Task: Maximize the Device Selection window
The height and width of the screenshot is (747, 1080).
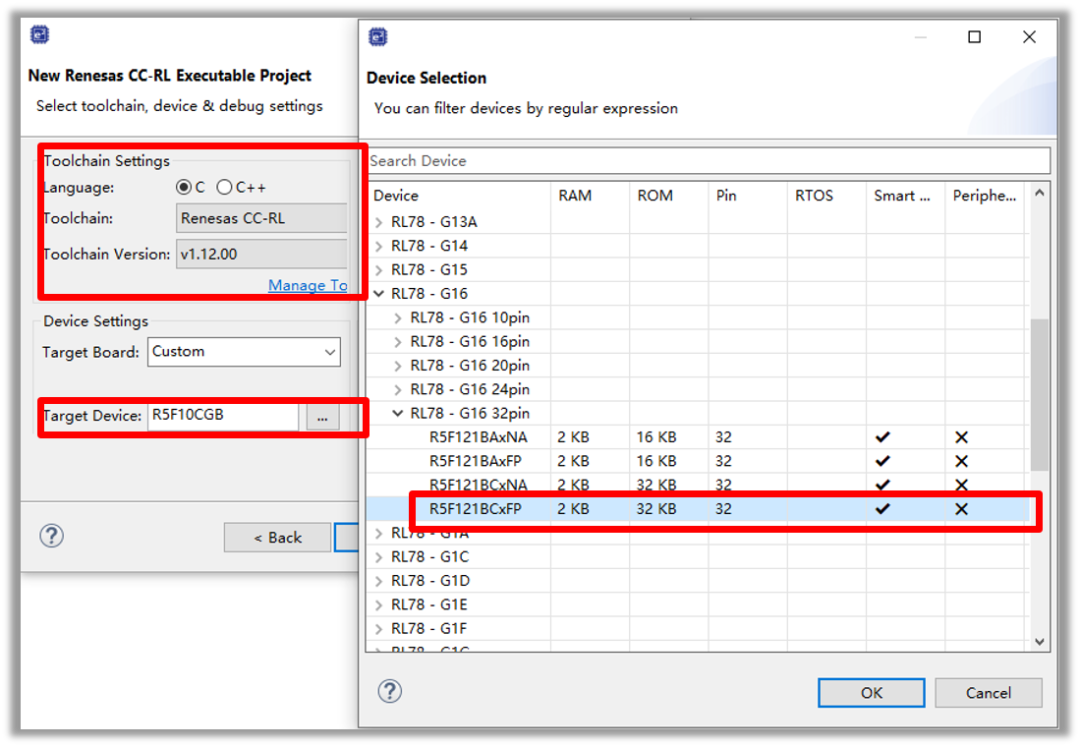Action: pos(975,36)
